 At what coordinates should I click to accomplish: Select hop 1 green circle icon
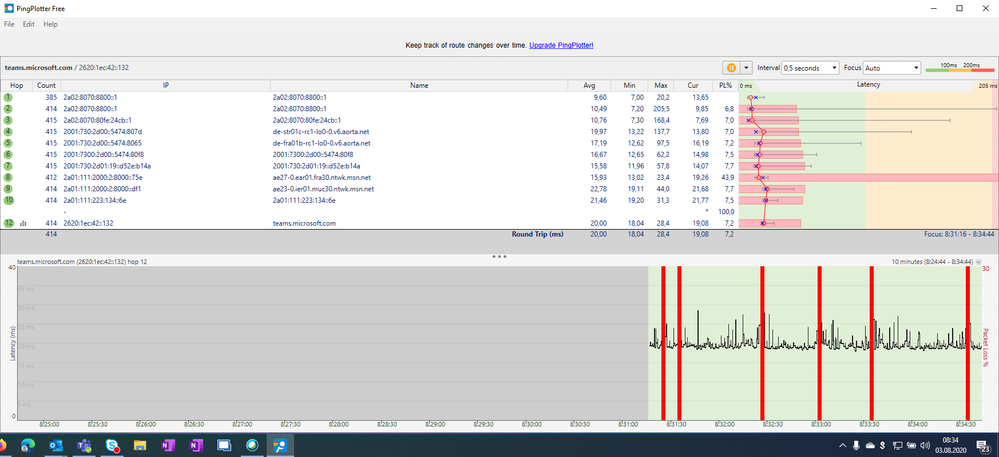click(8, 98)
